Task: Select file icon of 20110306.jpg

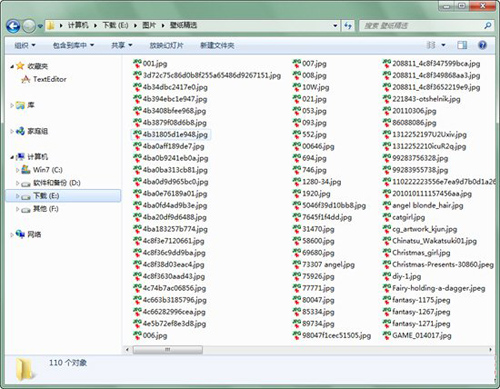Action: coord(387,111)
